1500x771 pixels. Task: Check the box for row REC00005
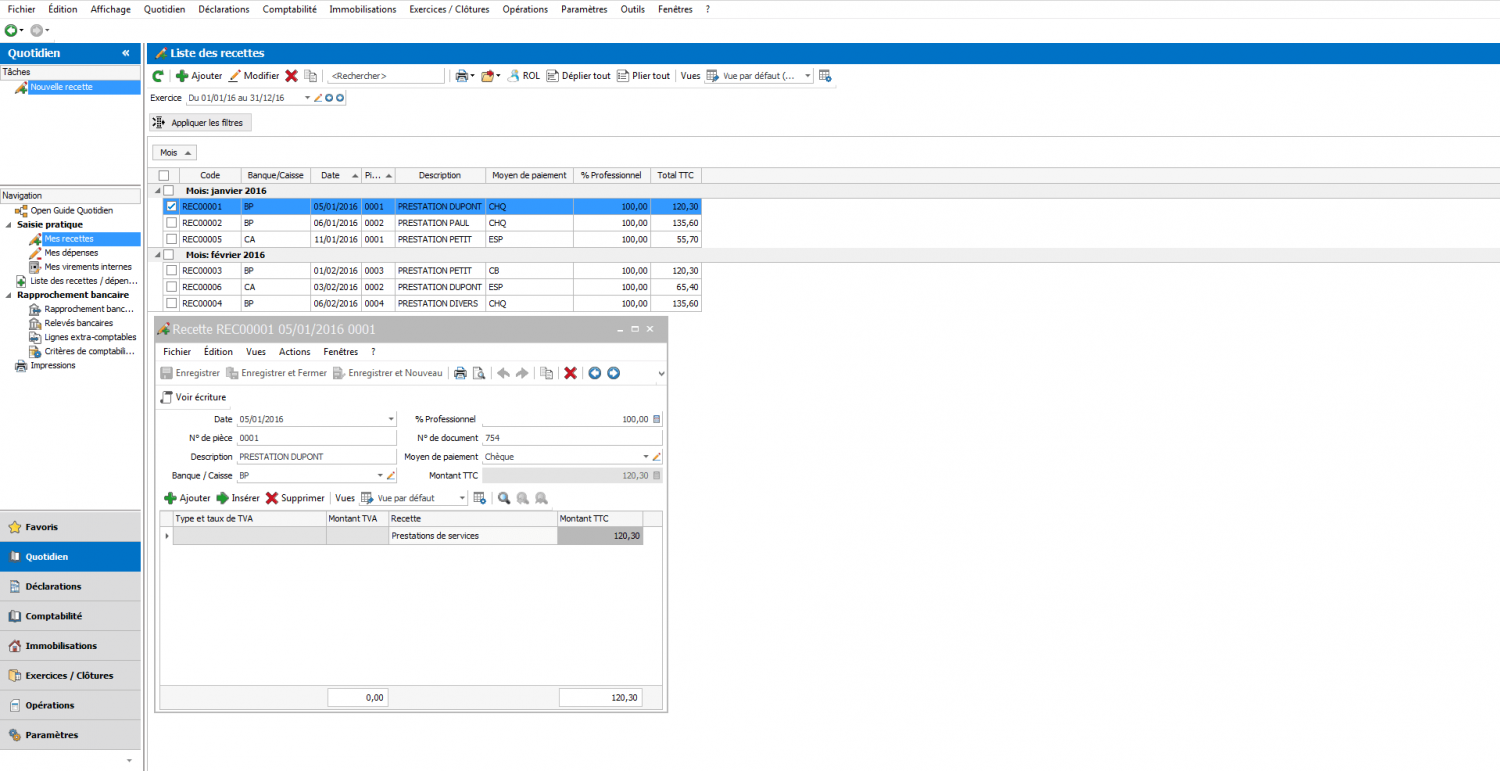[x=171, y=240]
